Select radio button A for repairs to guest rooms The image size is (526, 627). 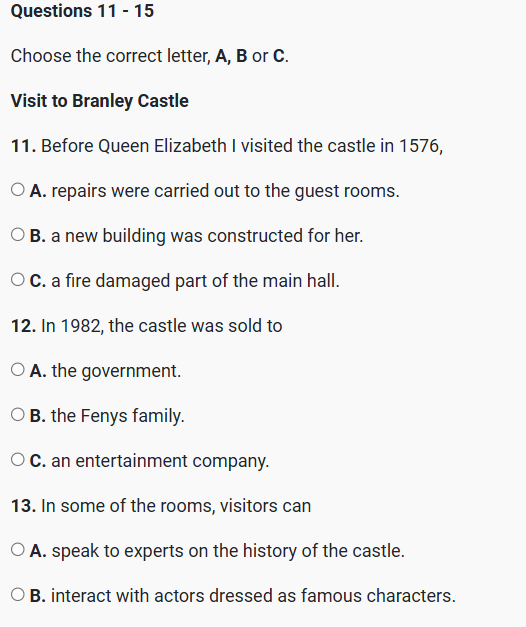pyautogui.click(x=18, y=190)
